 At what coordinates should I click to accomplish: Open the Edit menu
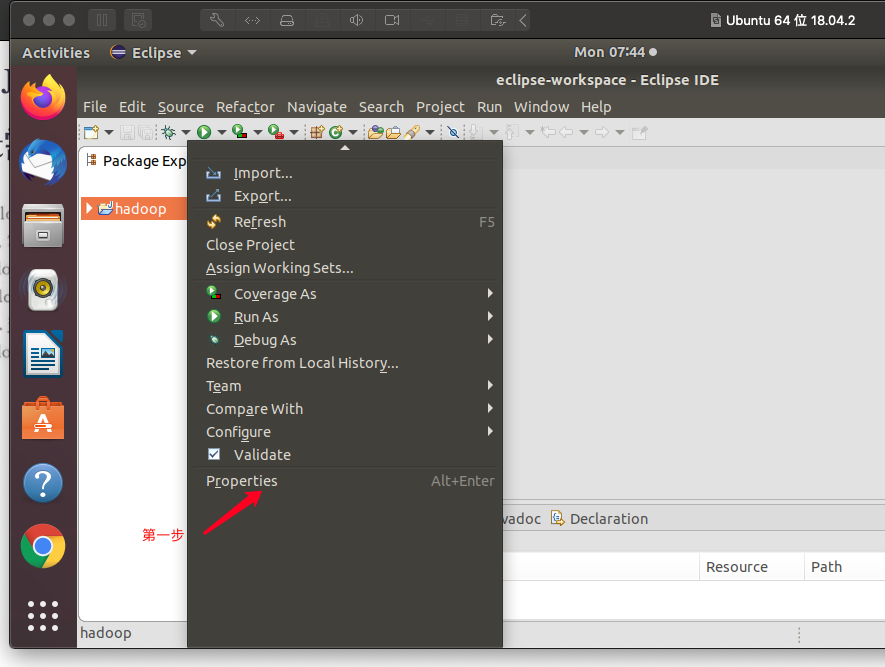point(132,107)
